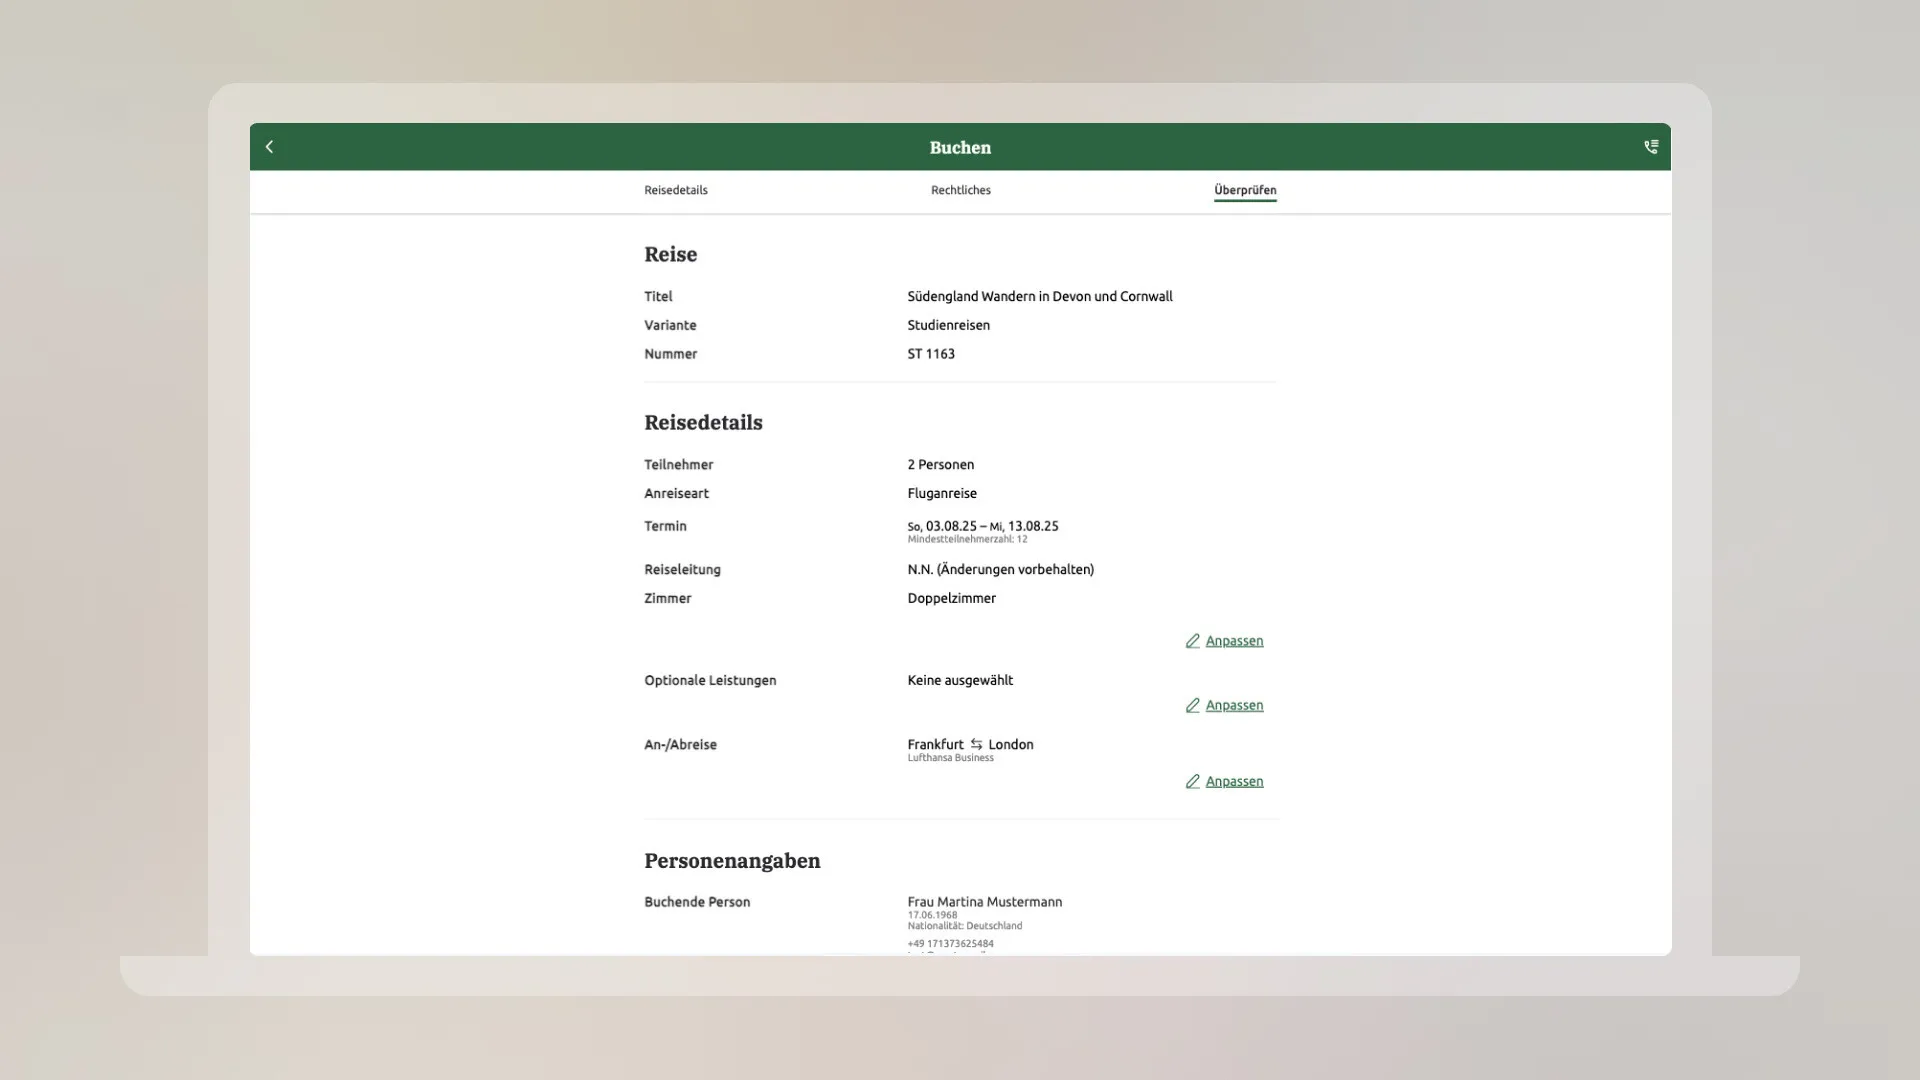Select the Doppelzimmer room entry
Image resolution: width=1920 pixels, height=1080 pixels.
(951, 598)
